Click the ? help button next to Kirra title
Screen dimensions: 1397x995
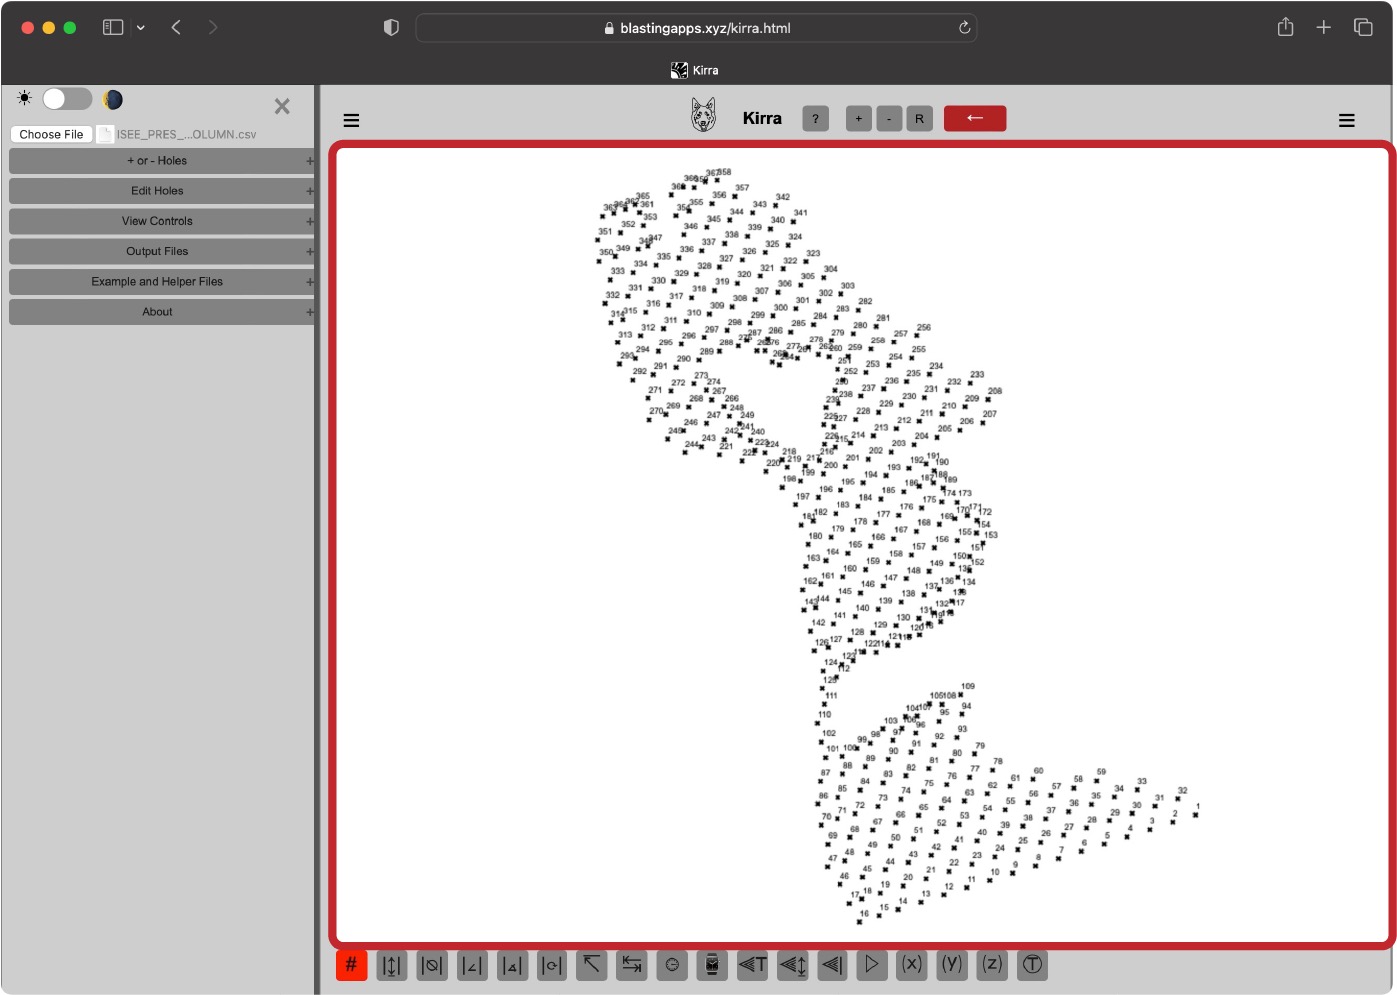(x=815, y=118)
